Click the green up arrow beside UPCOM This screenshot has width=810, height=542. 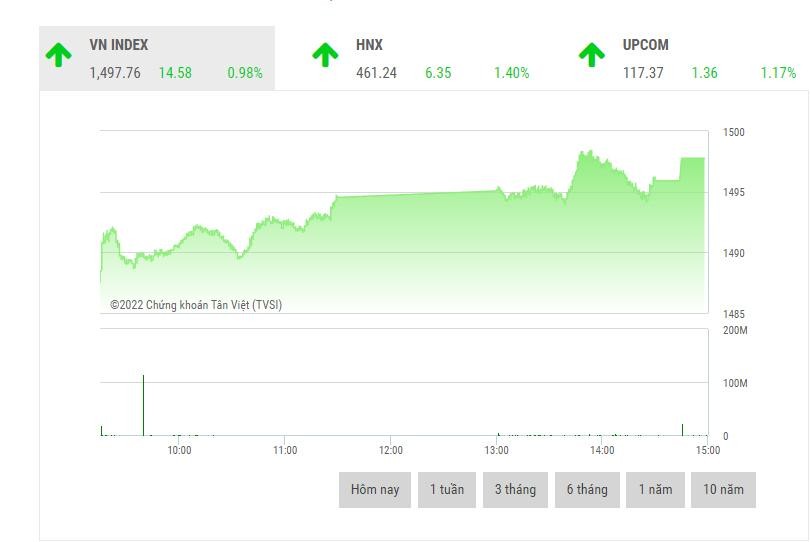click(592, 56)
